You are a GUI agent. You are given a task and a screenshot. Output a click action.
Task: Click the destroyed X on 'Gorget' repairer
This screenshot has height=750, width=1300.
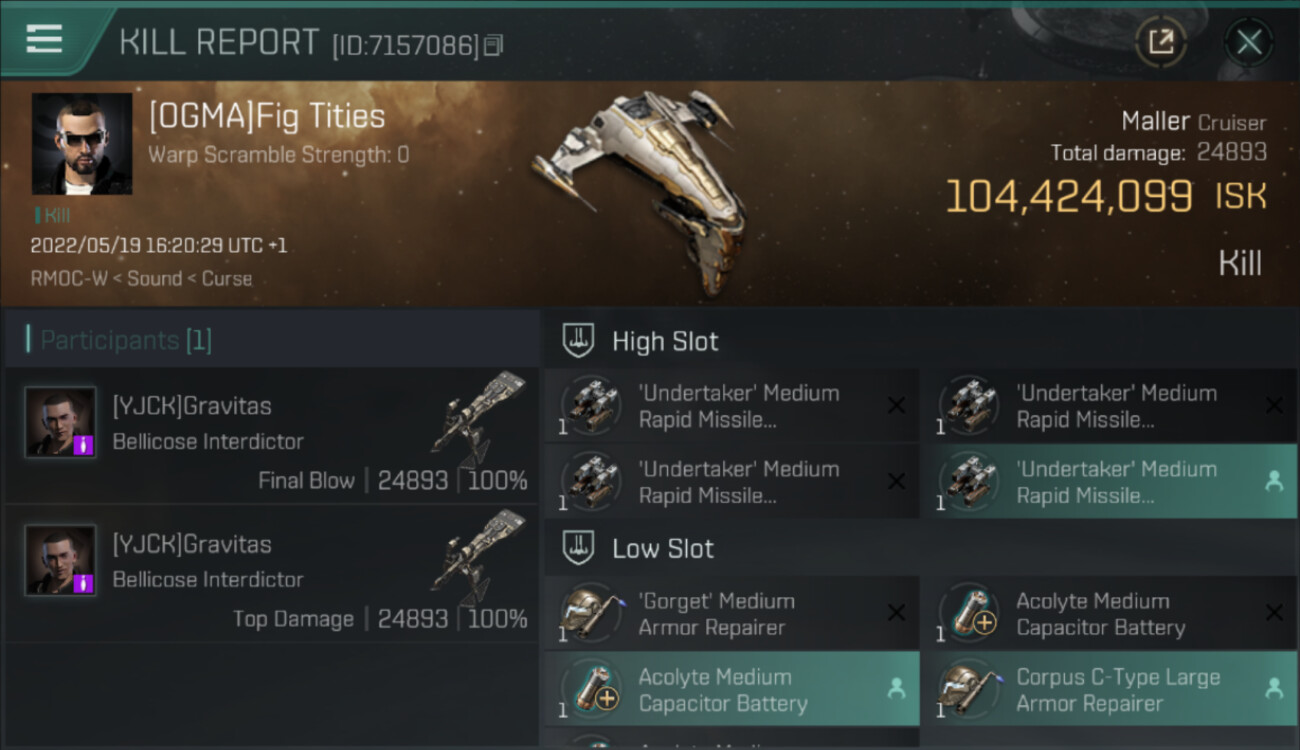coord(896,614)
